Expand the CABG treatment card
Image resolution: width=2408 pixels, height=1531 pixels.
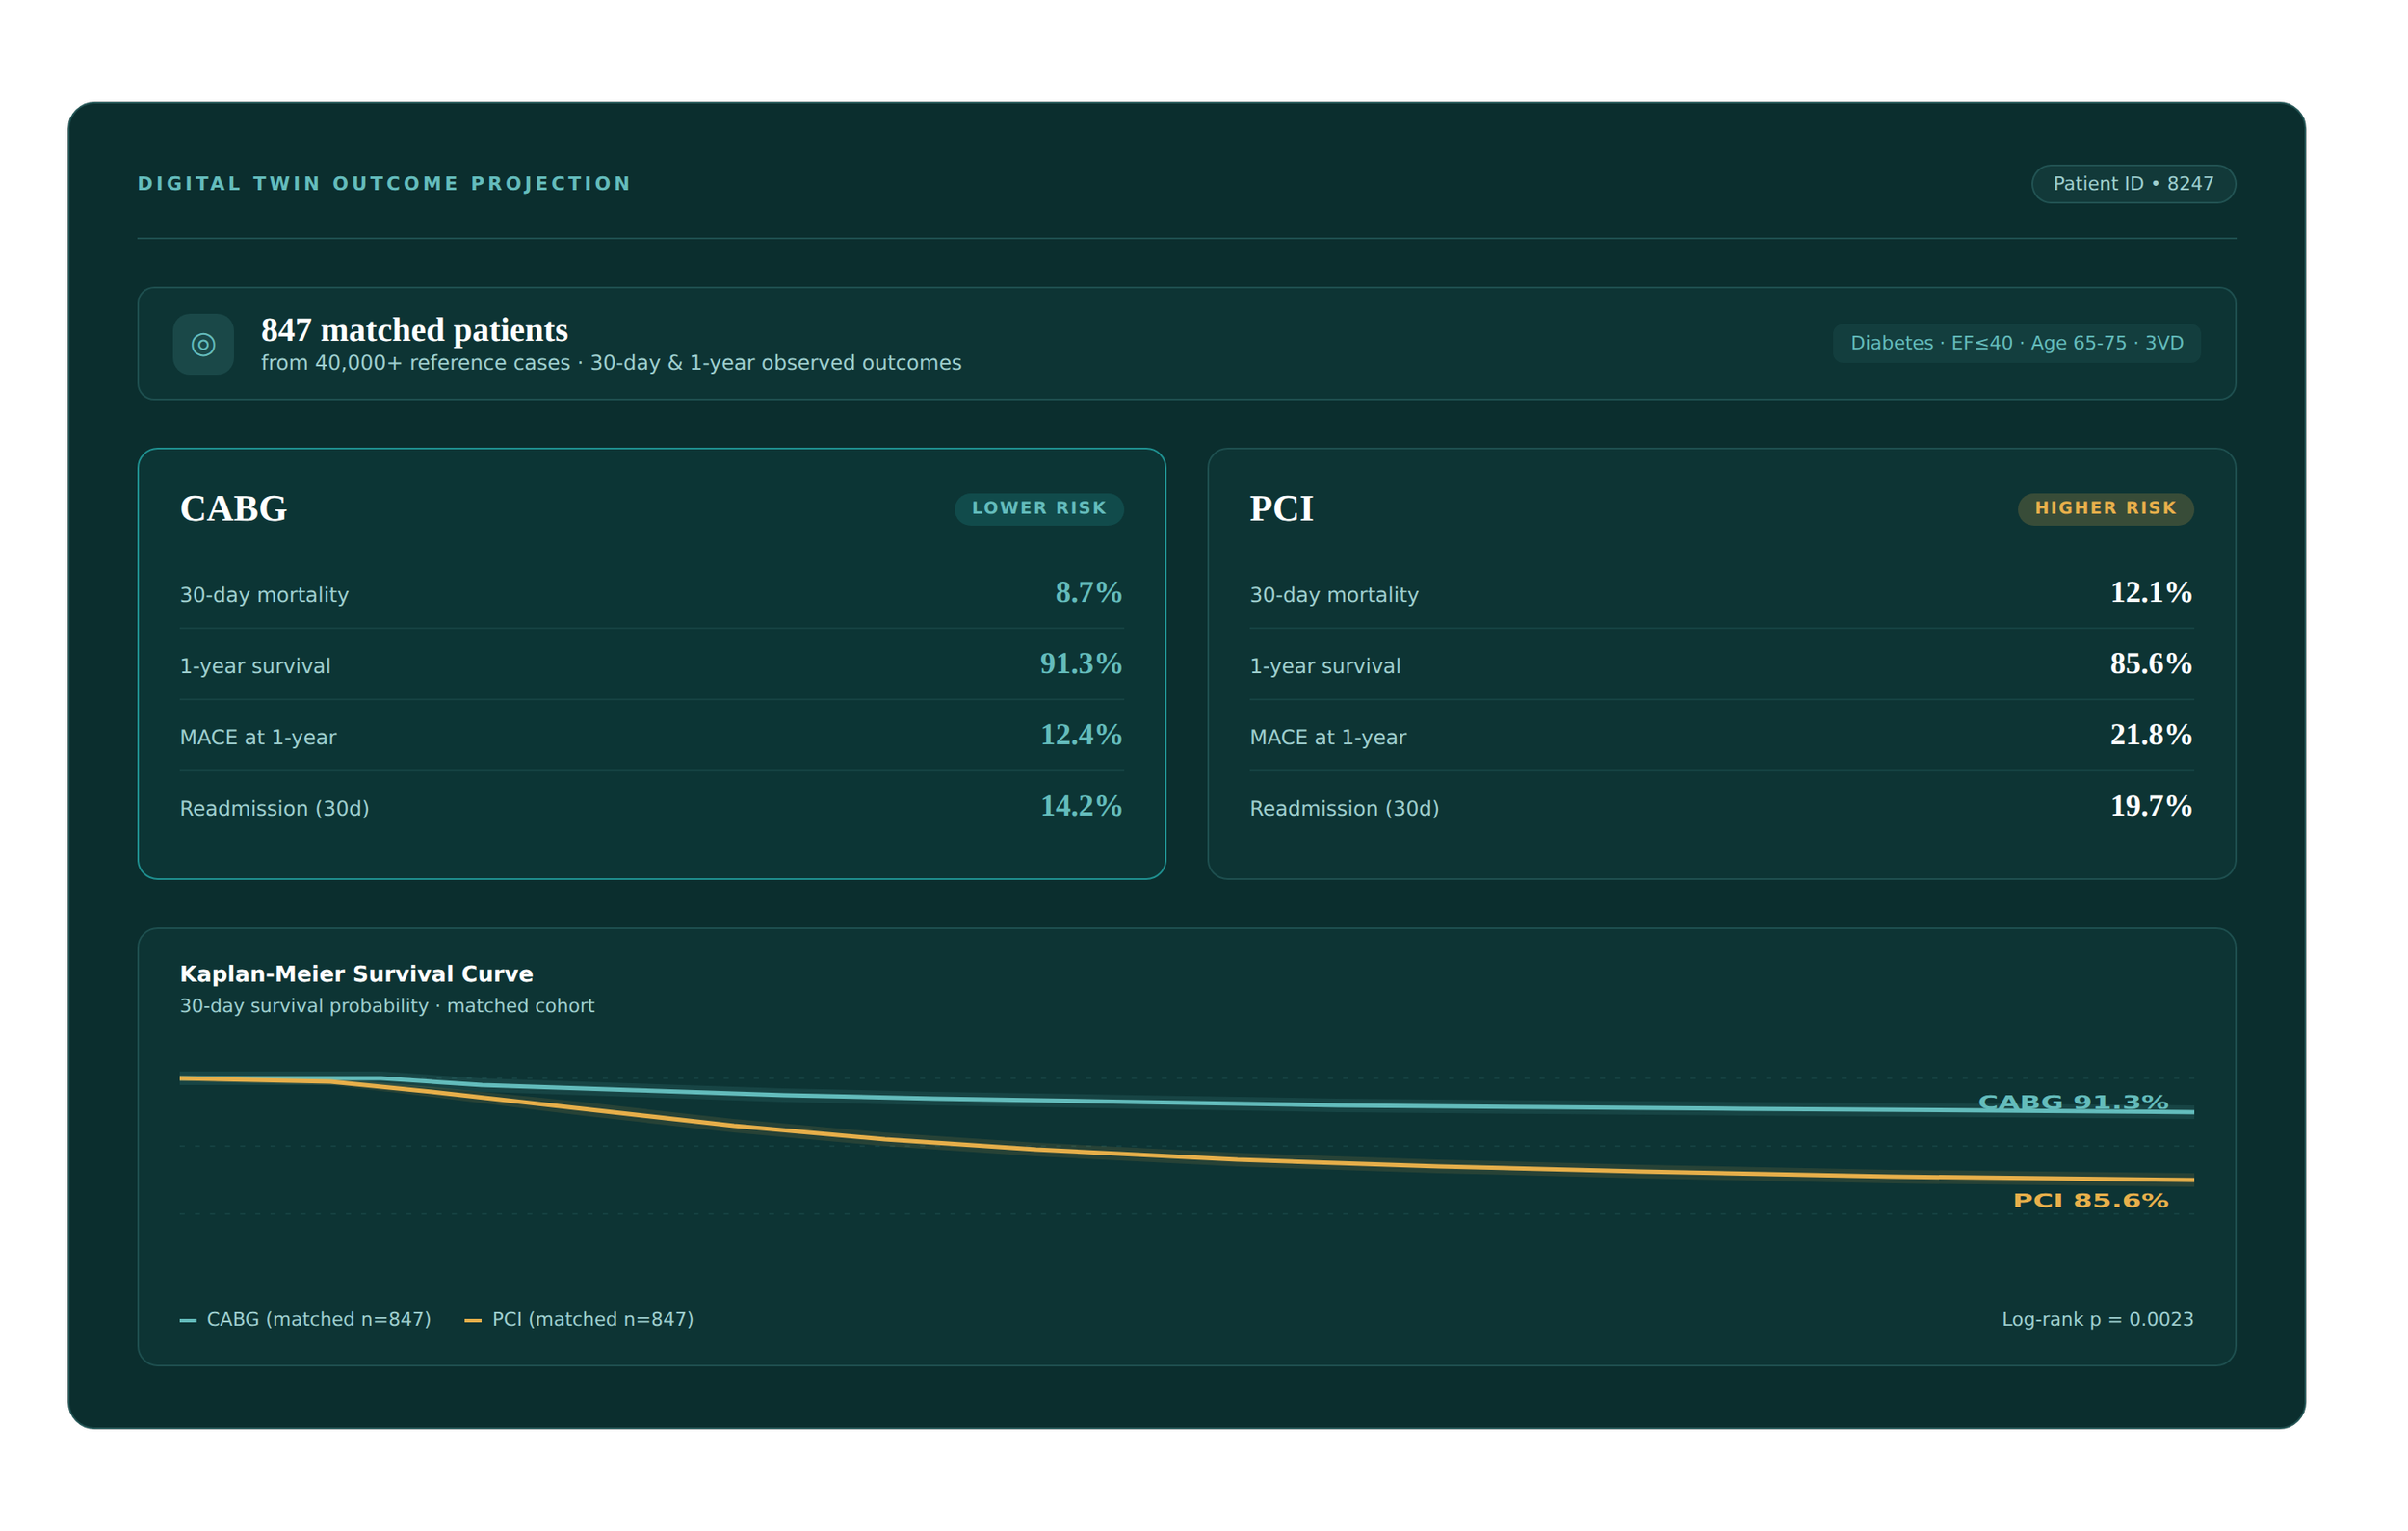650,665
